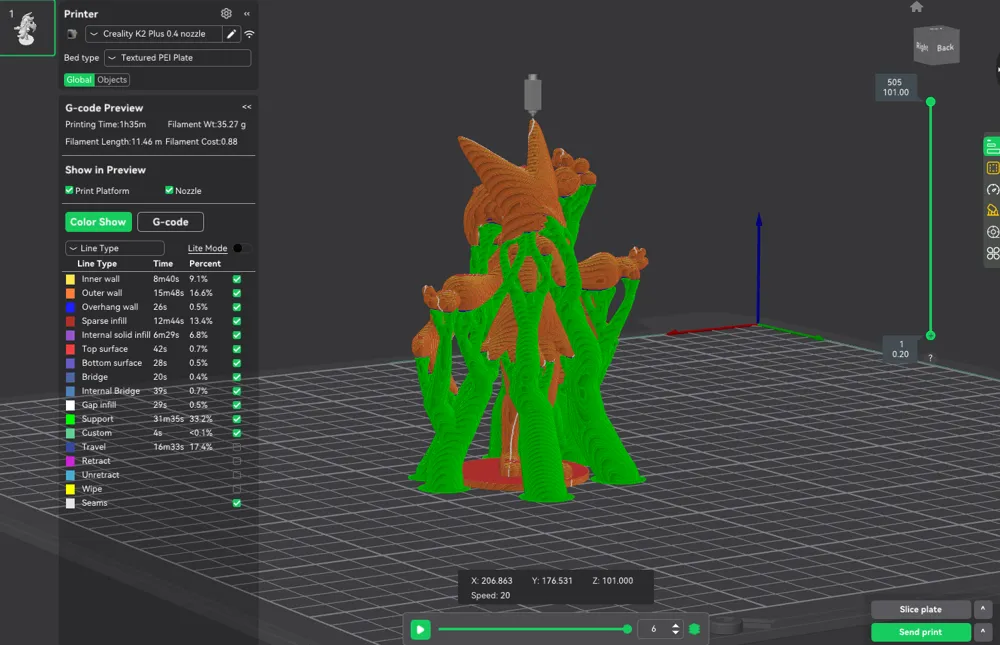Click the Inner wall yellow color swatch
Viewport: 1000px width, 645px height.
[70, 279]
